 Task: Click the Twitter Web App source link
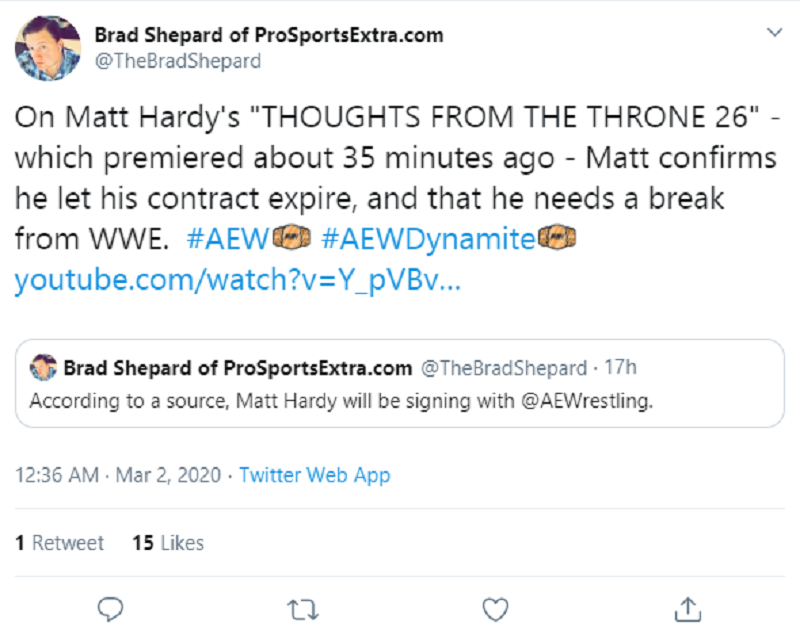coord(315,475)
